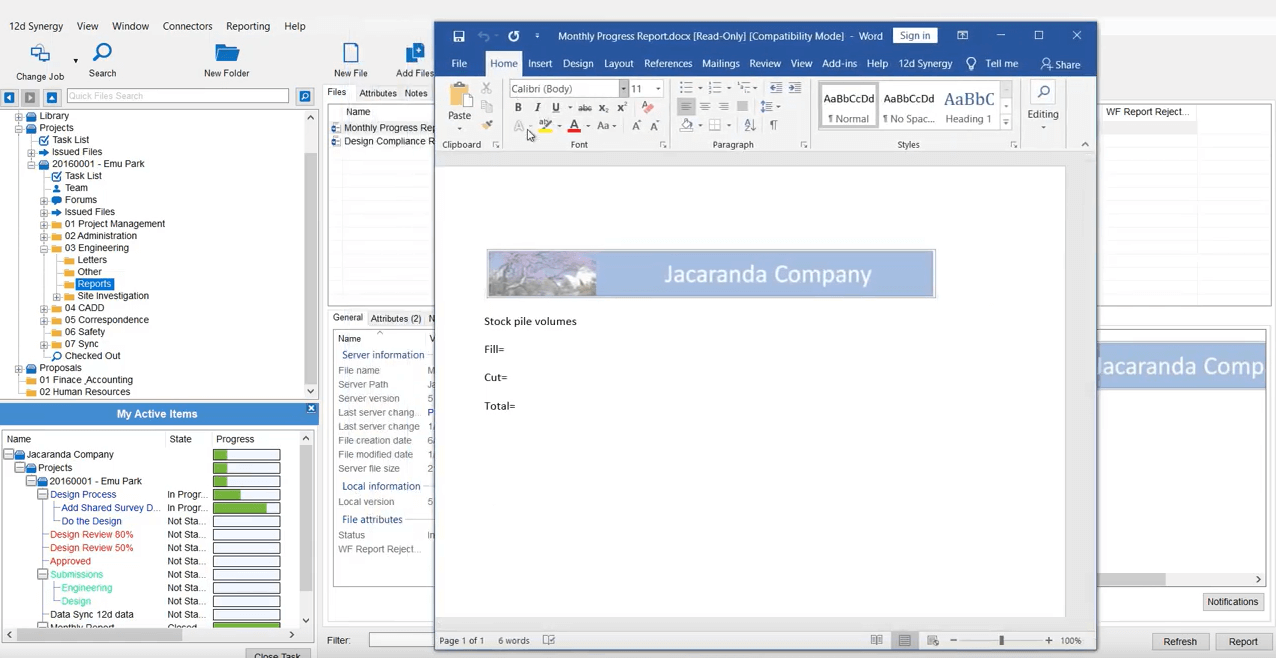Switch to Web Layout view in Word's status bar
Viewport: 1276px width, 658px height.
(x=932, y=641)
